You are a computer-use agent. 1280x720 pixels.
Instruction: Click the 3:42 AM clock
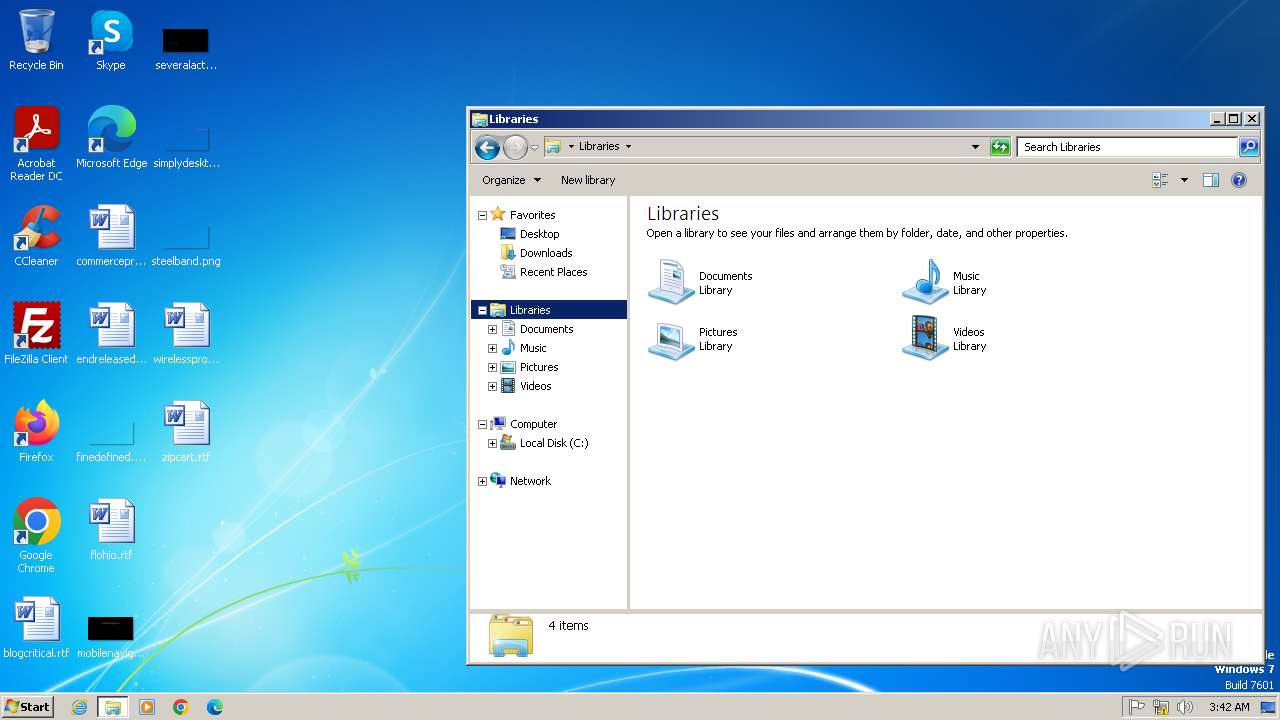click(x=1229, y=707)
